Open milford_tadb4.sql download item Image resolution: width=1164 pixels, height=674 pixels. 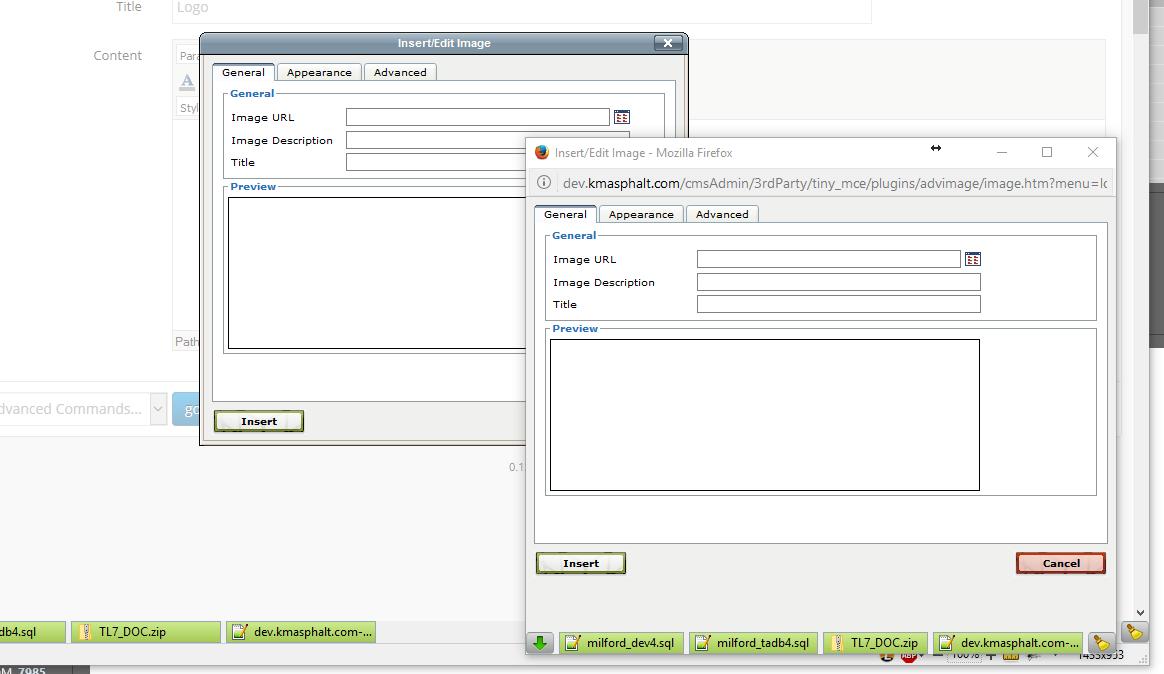754,643
